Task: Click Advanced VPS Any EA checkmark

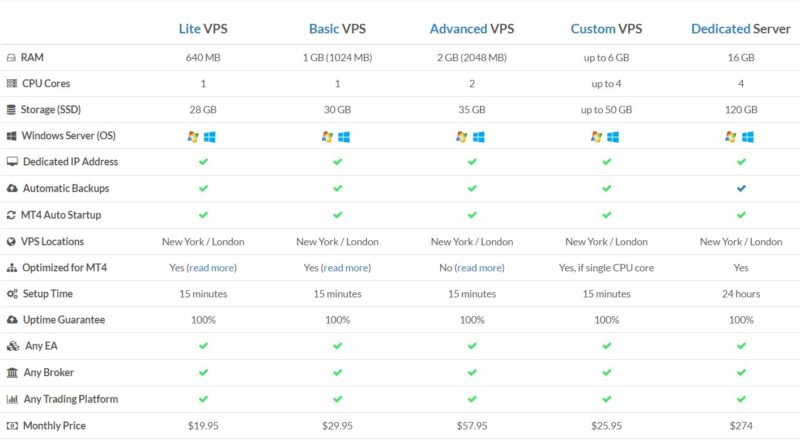Action: pos(472,346)
